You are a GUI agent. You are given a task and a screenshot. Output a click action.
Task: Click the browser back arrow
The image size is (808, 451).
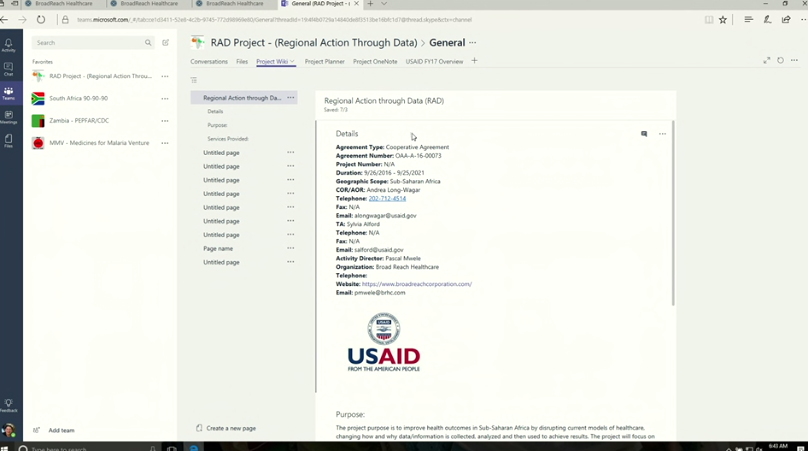5,20
